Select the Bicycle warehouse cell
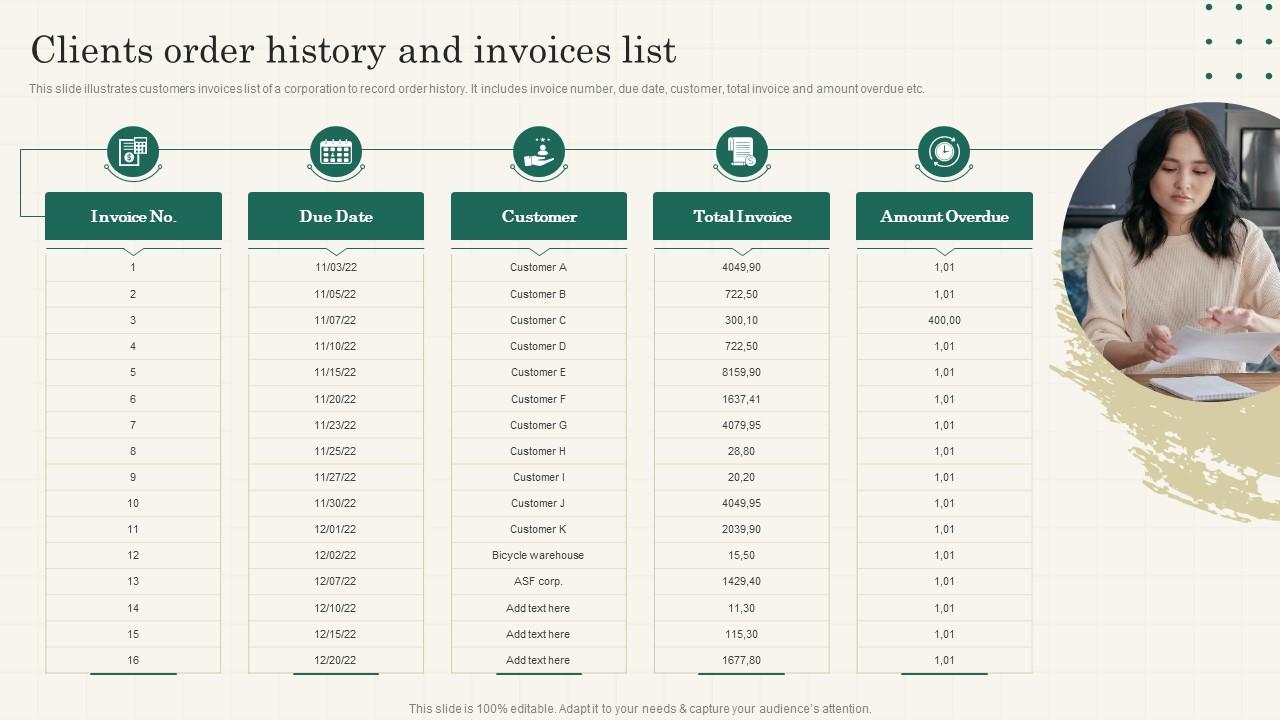Viewport: 1280px width, 720px height. coord(539,555)
